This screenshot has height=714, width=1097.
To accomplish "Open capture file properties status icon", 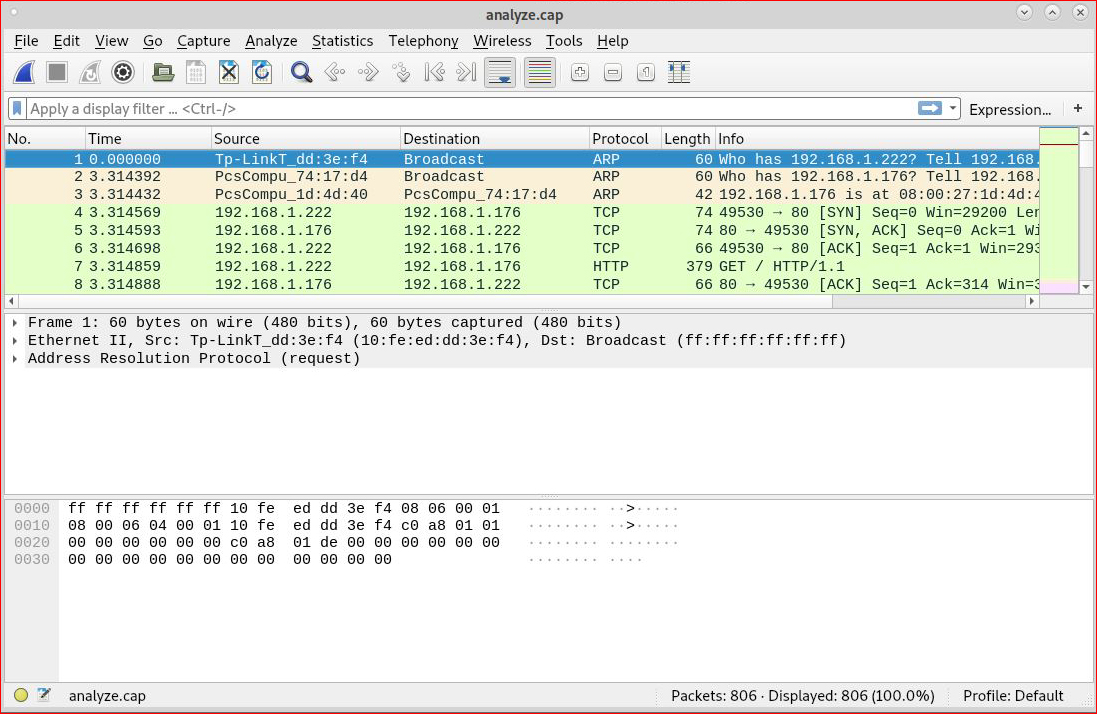I will pyautogui.click(x=44, y=695).
